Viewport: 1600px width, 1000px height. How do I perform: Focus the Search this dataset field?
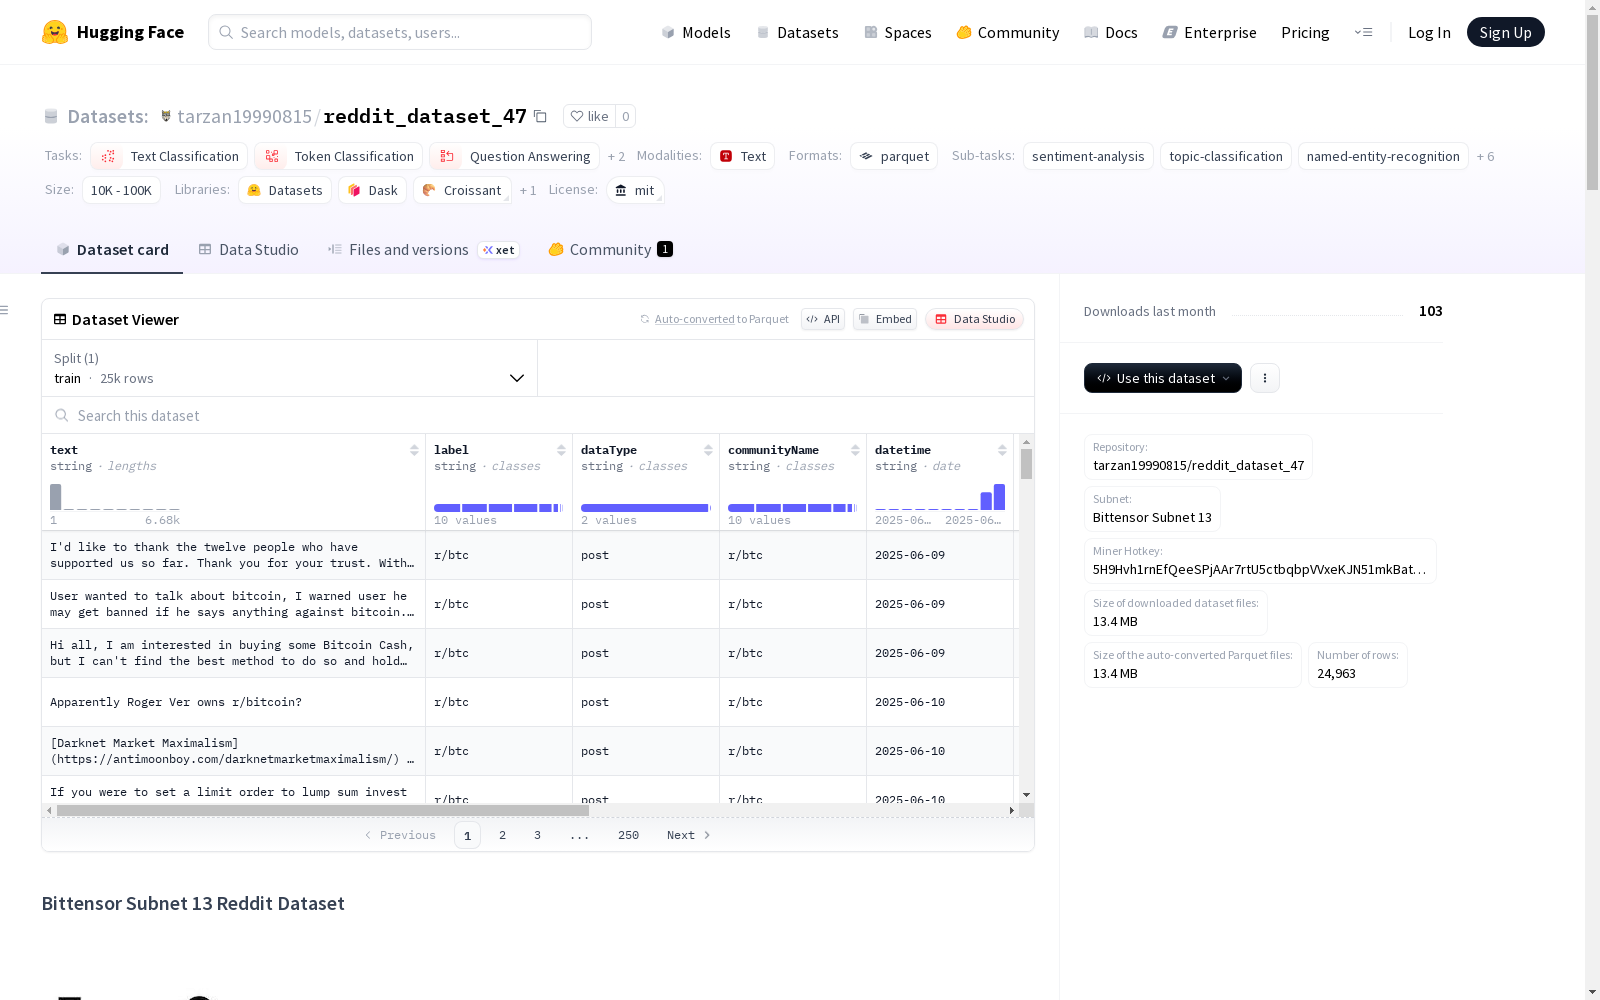[x=538, y=415]
